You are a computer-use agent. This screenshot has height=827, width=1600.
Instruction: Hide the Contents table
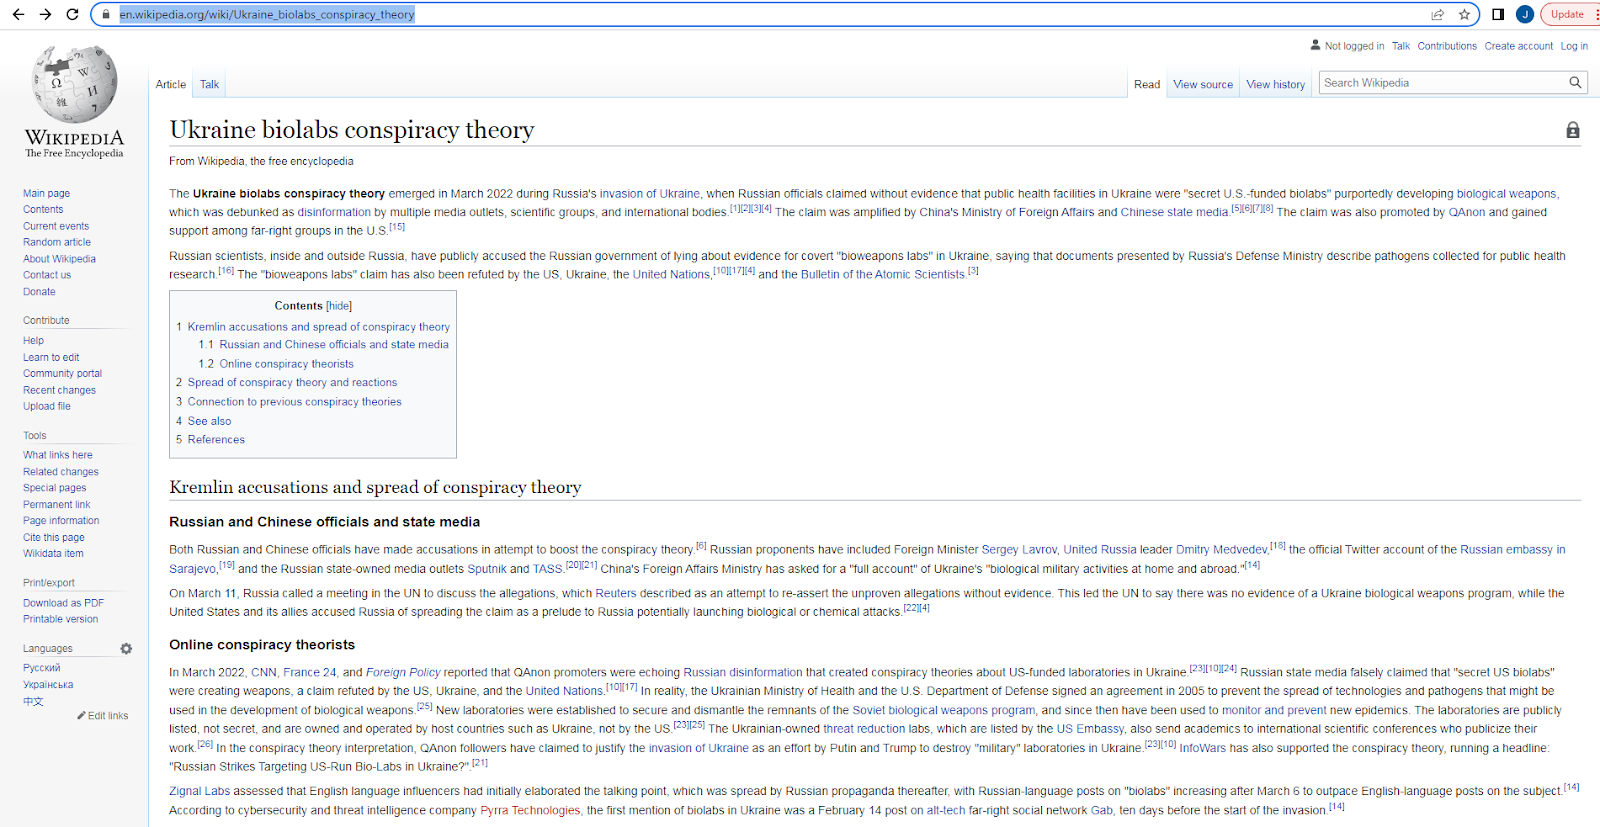point(339,306)
